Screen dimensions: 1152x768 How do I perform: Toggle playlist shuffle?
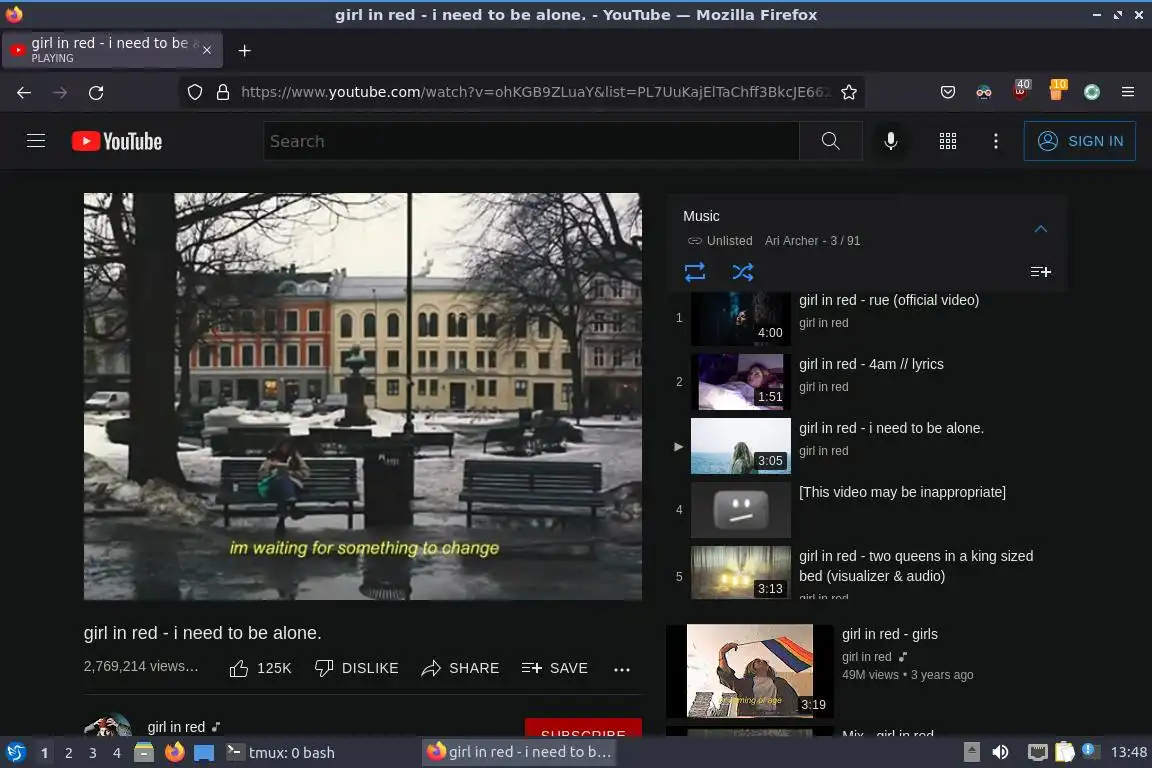click(743, 272)
